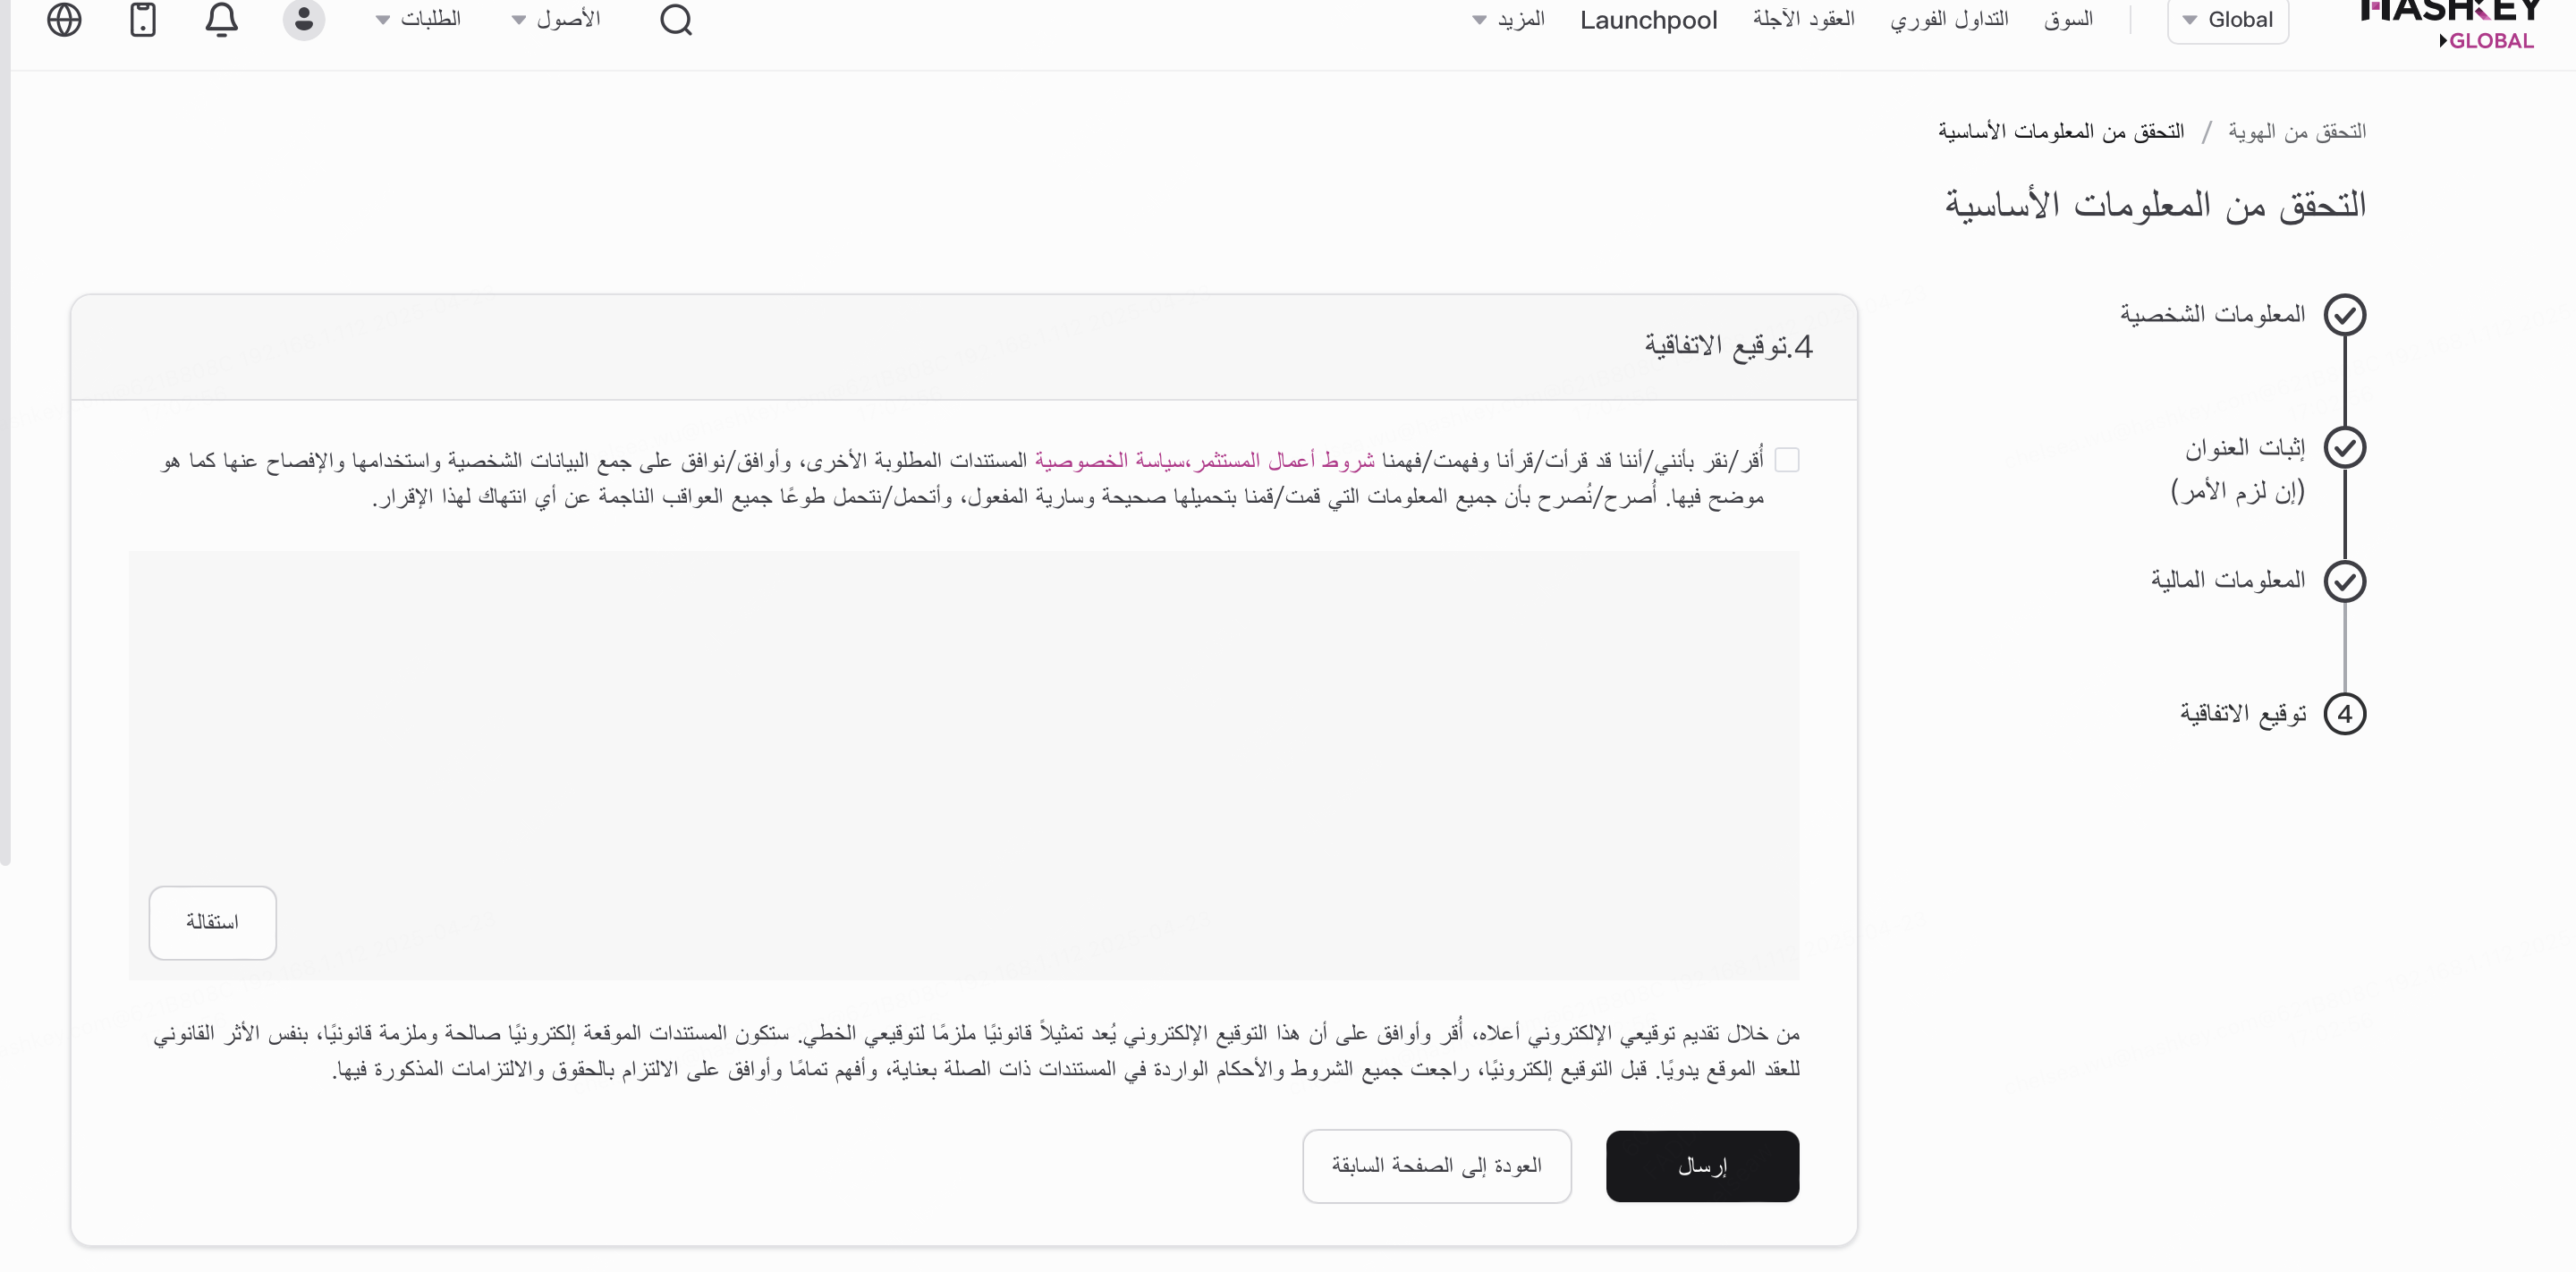Click the return to previous page button
2576x1272 pixels.
1436,1166
